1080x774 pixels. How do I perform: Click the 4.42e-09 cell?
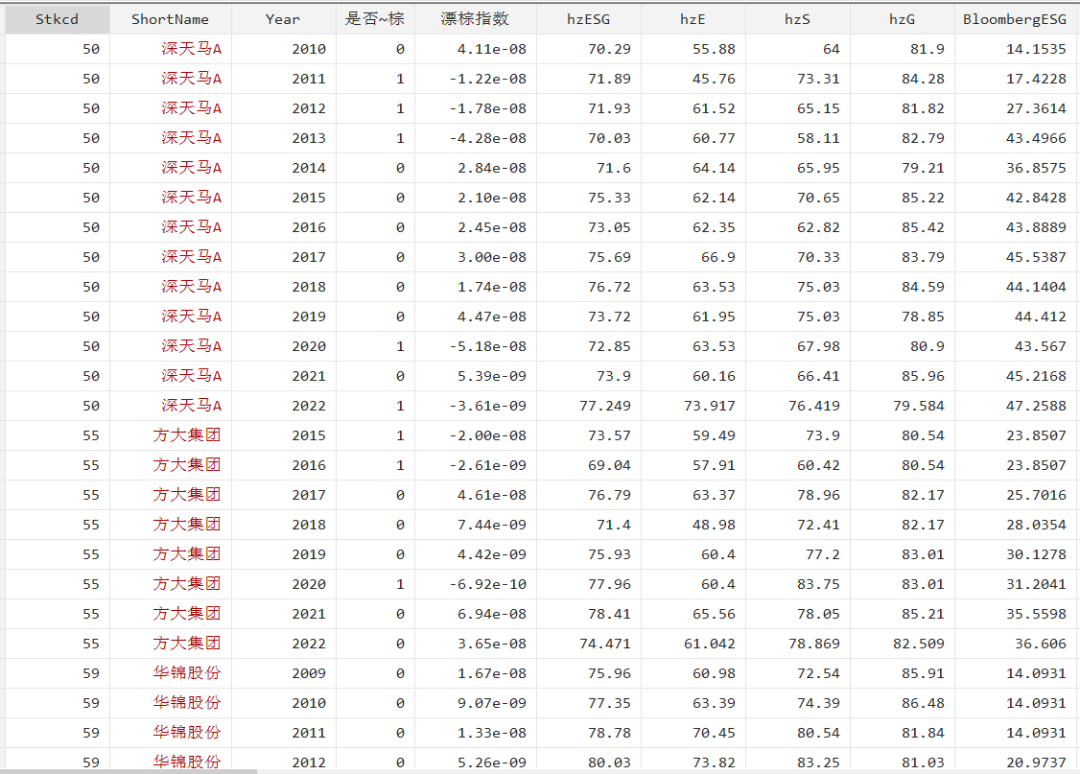pos(475,554)
